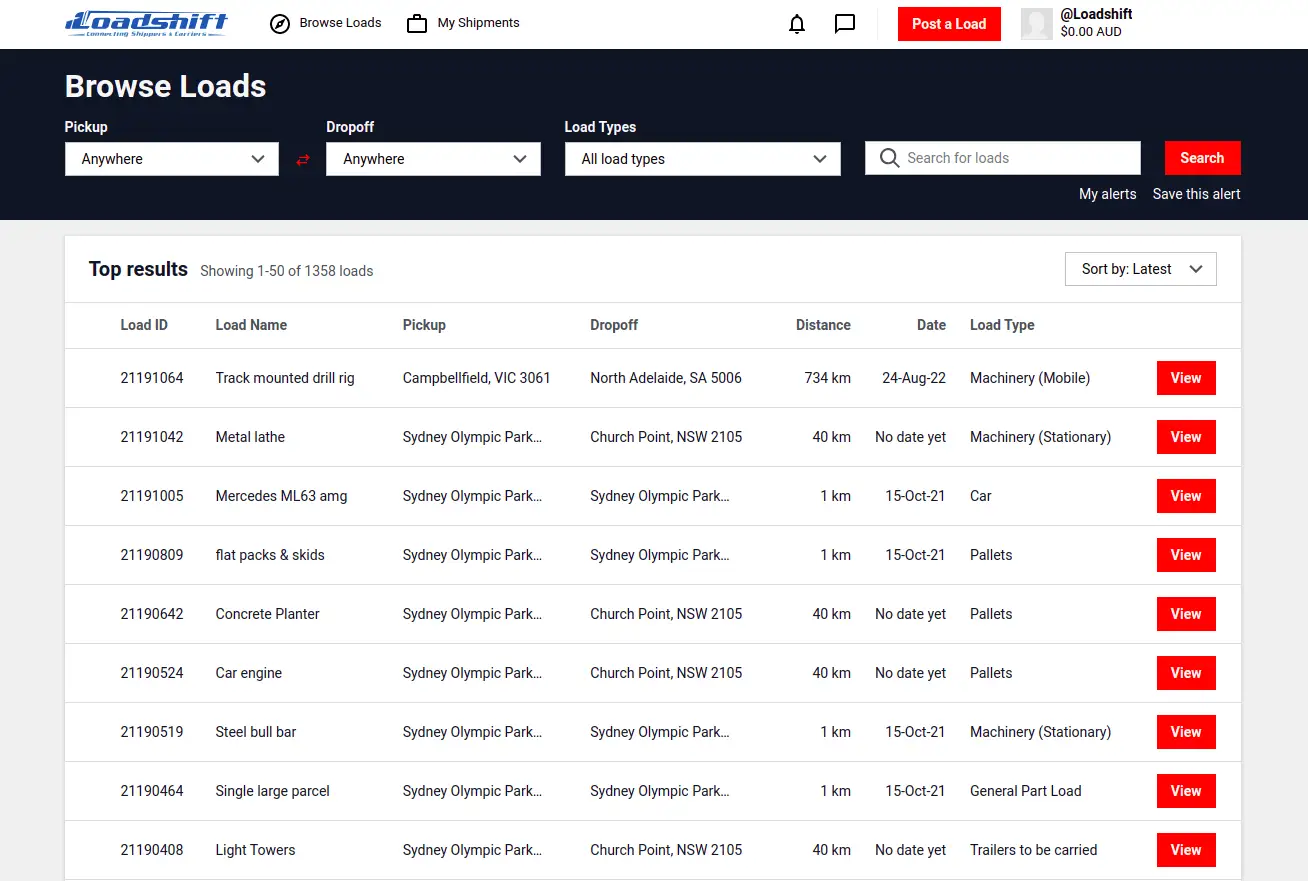Image resolution: width=1308 pixels, height=881 pixels.
Task: Swap pickup and dropoff locations
Action: tap(303, 160)
